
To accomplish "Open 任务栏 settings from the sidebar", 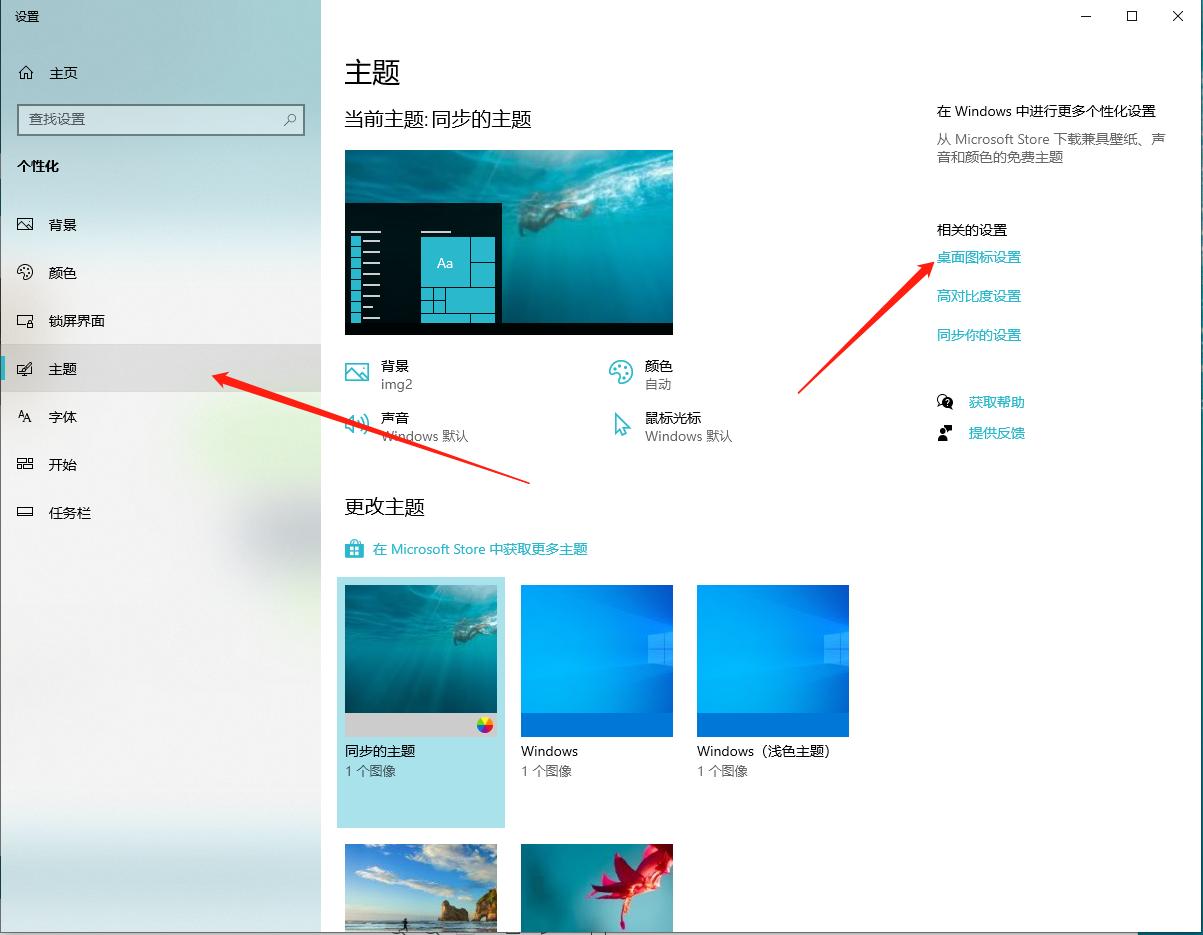I will [x=70, y=512].
